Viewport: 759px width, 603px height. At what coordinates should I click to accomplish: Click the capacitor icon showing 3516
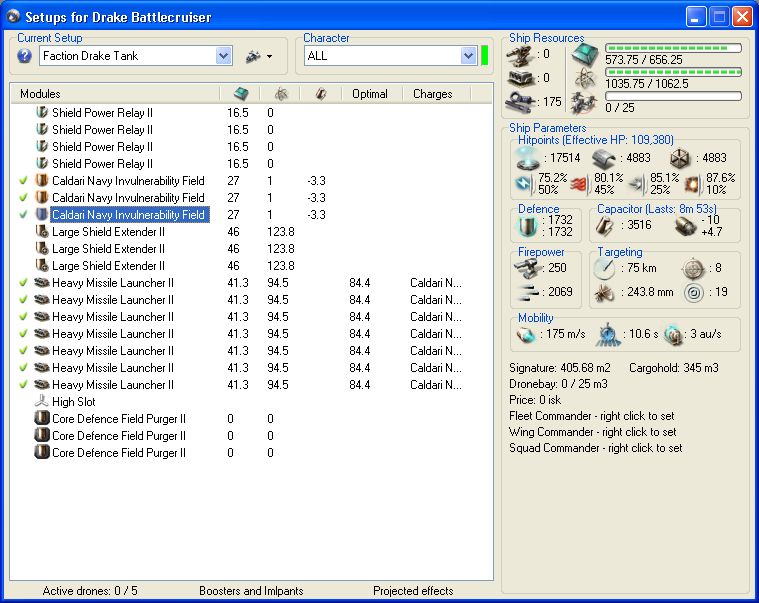pos(605,226)
